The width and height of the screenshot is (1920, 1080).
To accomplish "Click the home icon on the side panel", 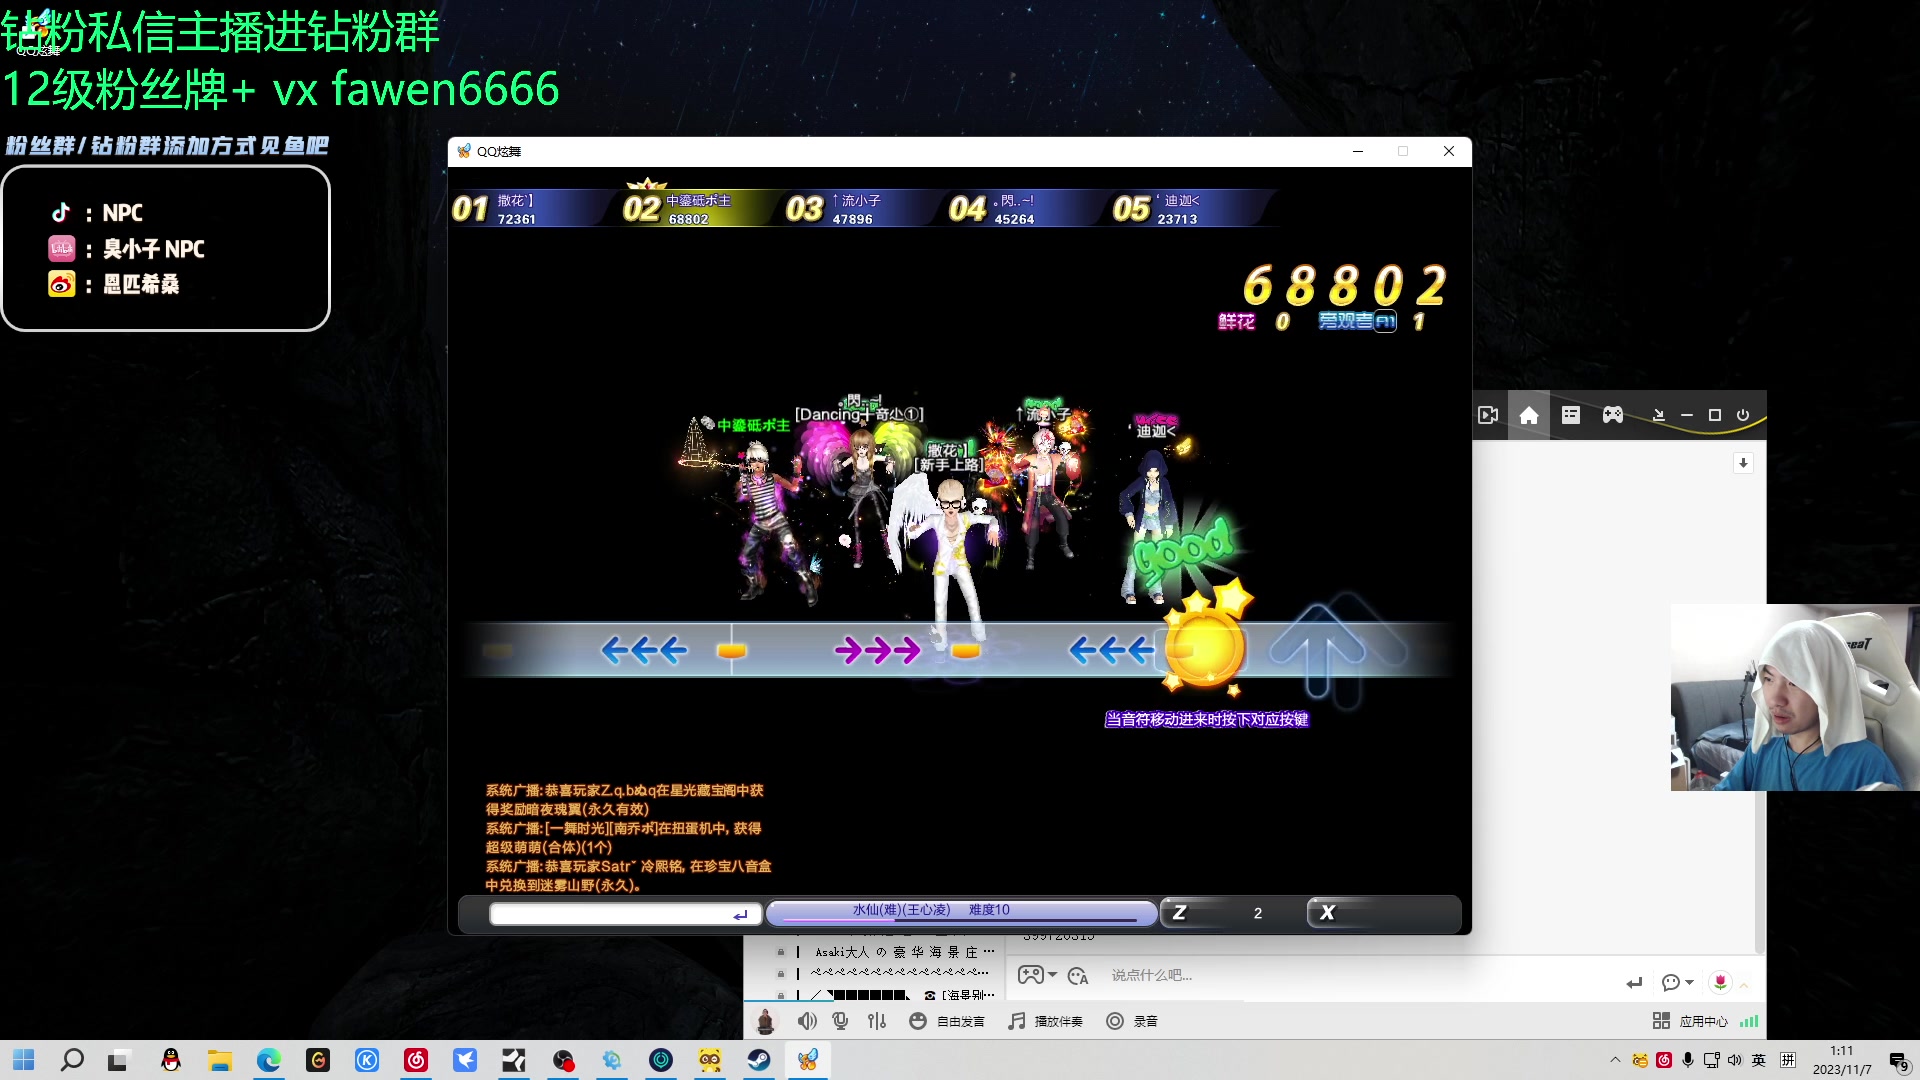I will (x=1529, y=414).
